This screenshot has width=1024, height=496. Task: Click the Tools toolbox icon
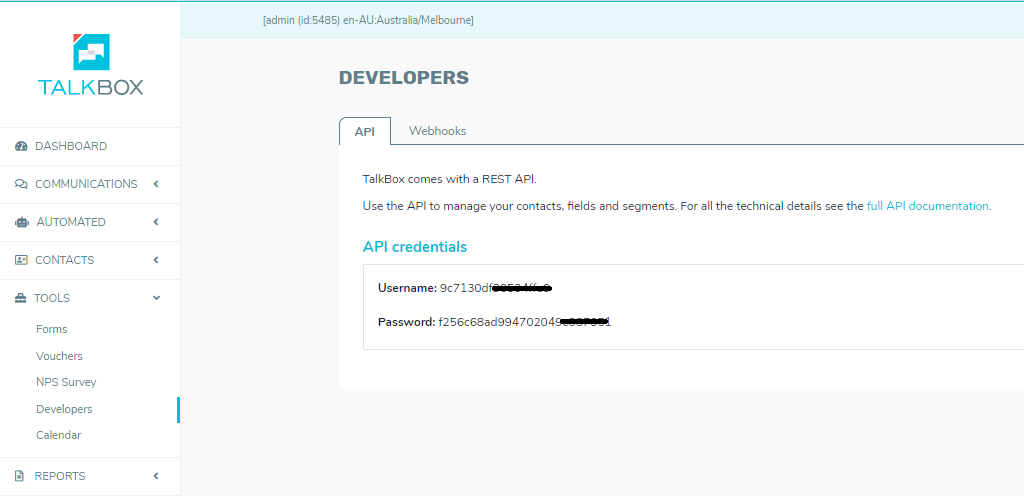21,298
